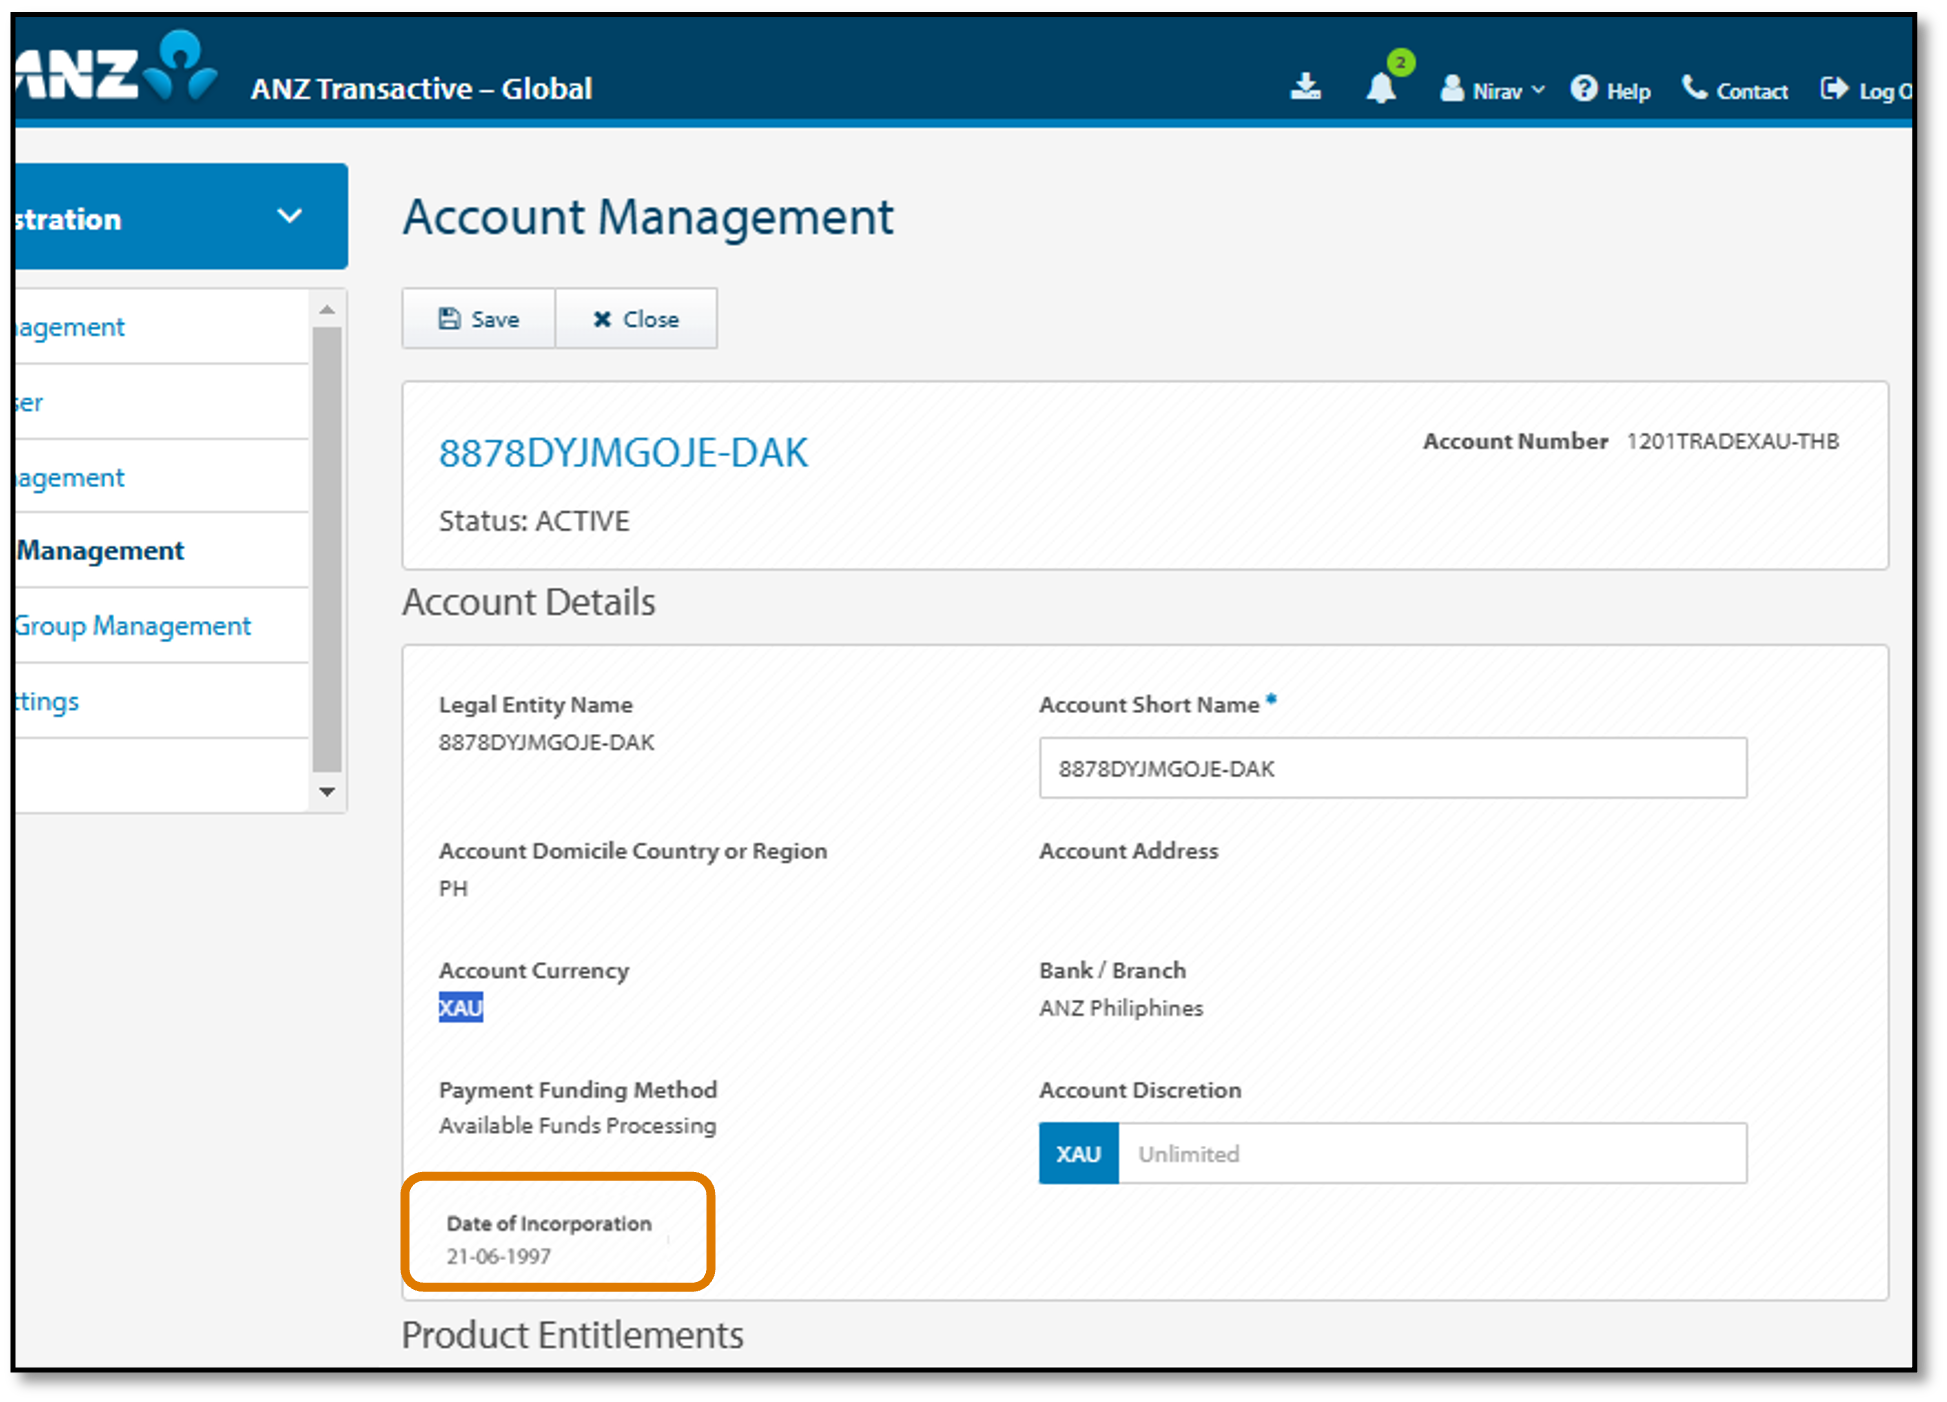1947x1402 pixels.
Task: Click the user sidebar item ending 'ser'
Action: pyautogui.click(x=30, y=402)
